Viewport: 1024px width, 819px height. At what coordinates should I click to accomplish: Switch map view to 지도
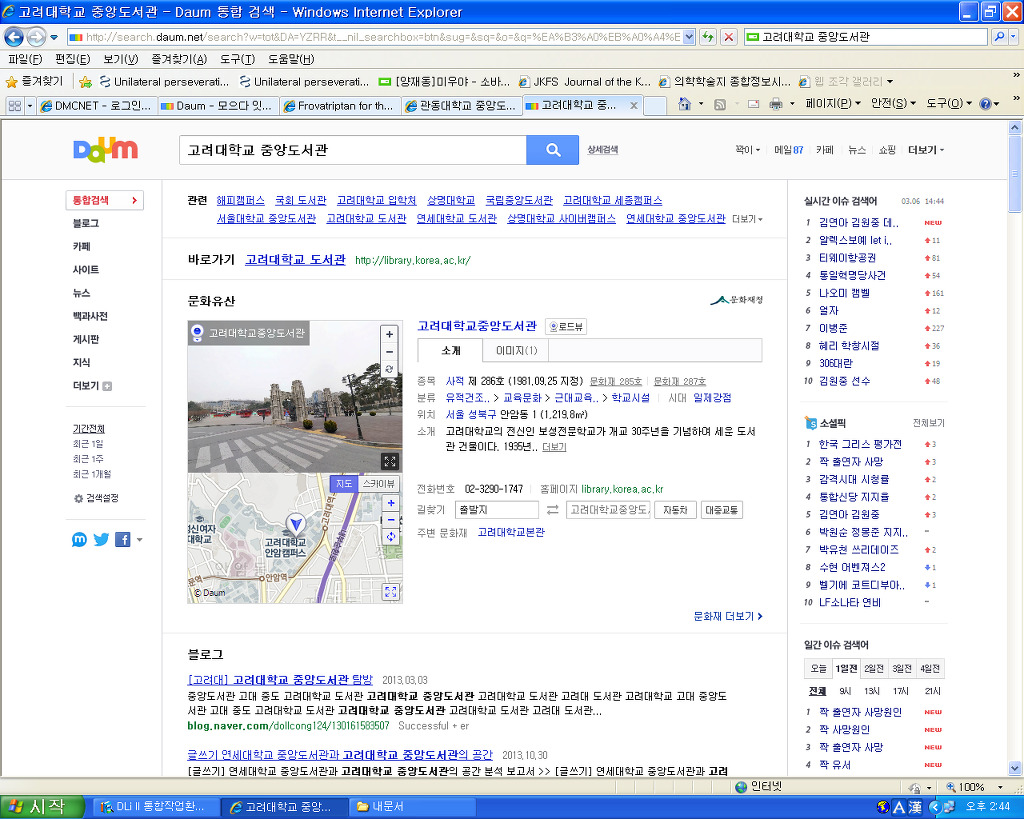tap(344, 484)
